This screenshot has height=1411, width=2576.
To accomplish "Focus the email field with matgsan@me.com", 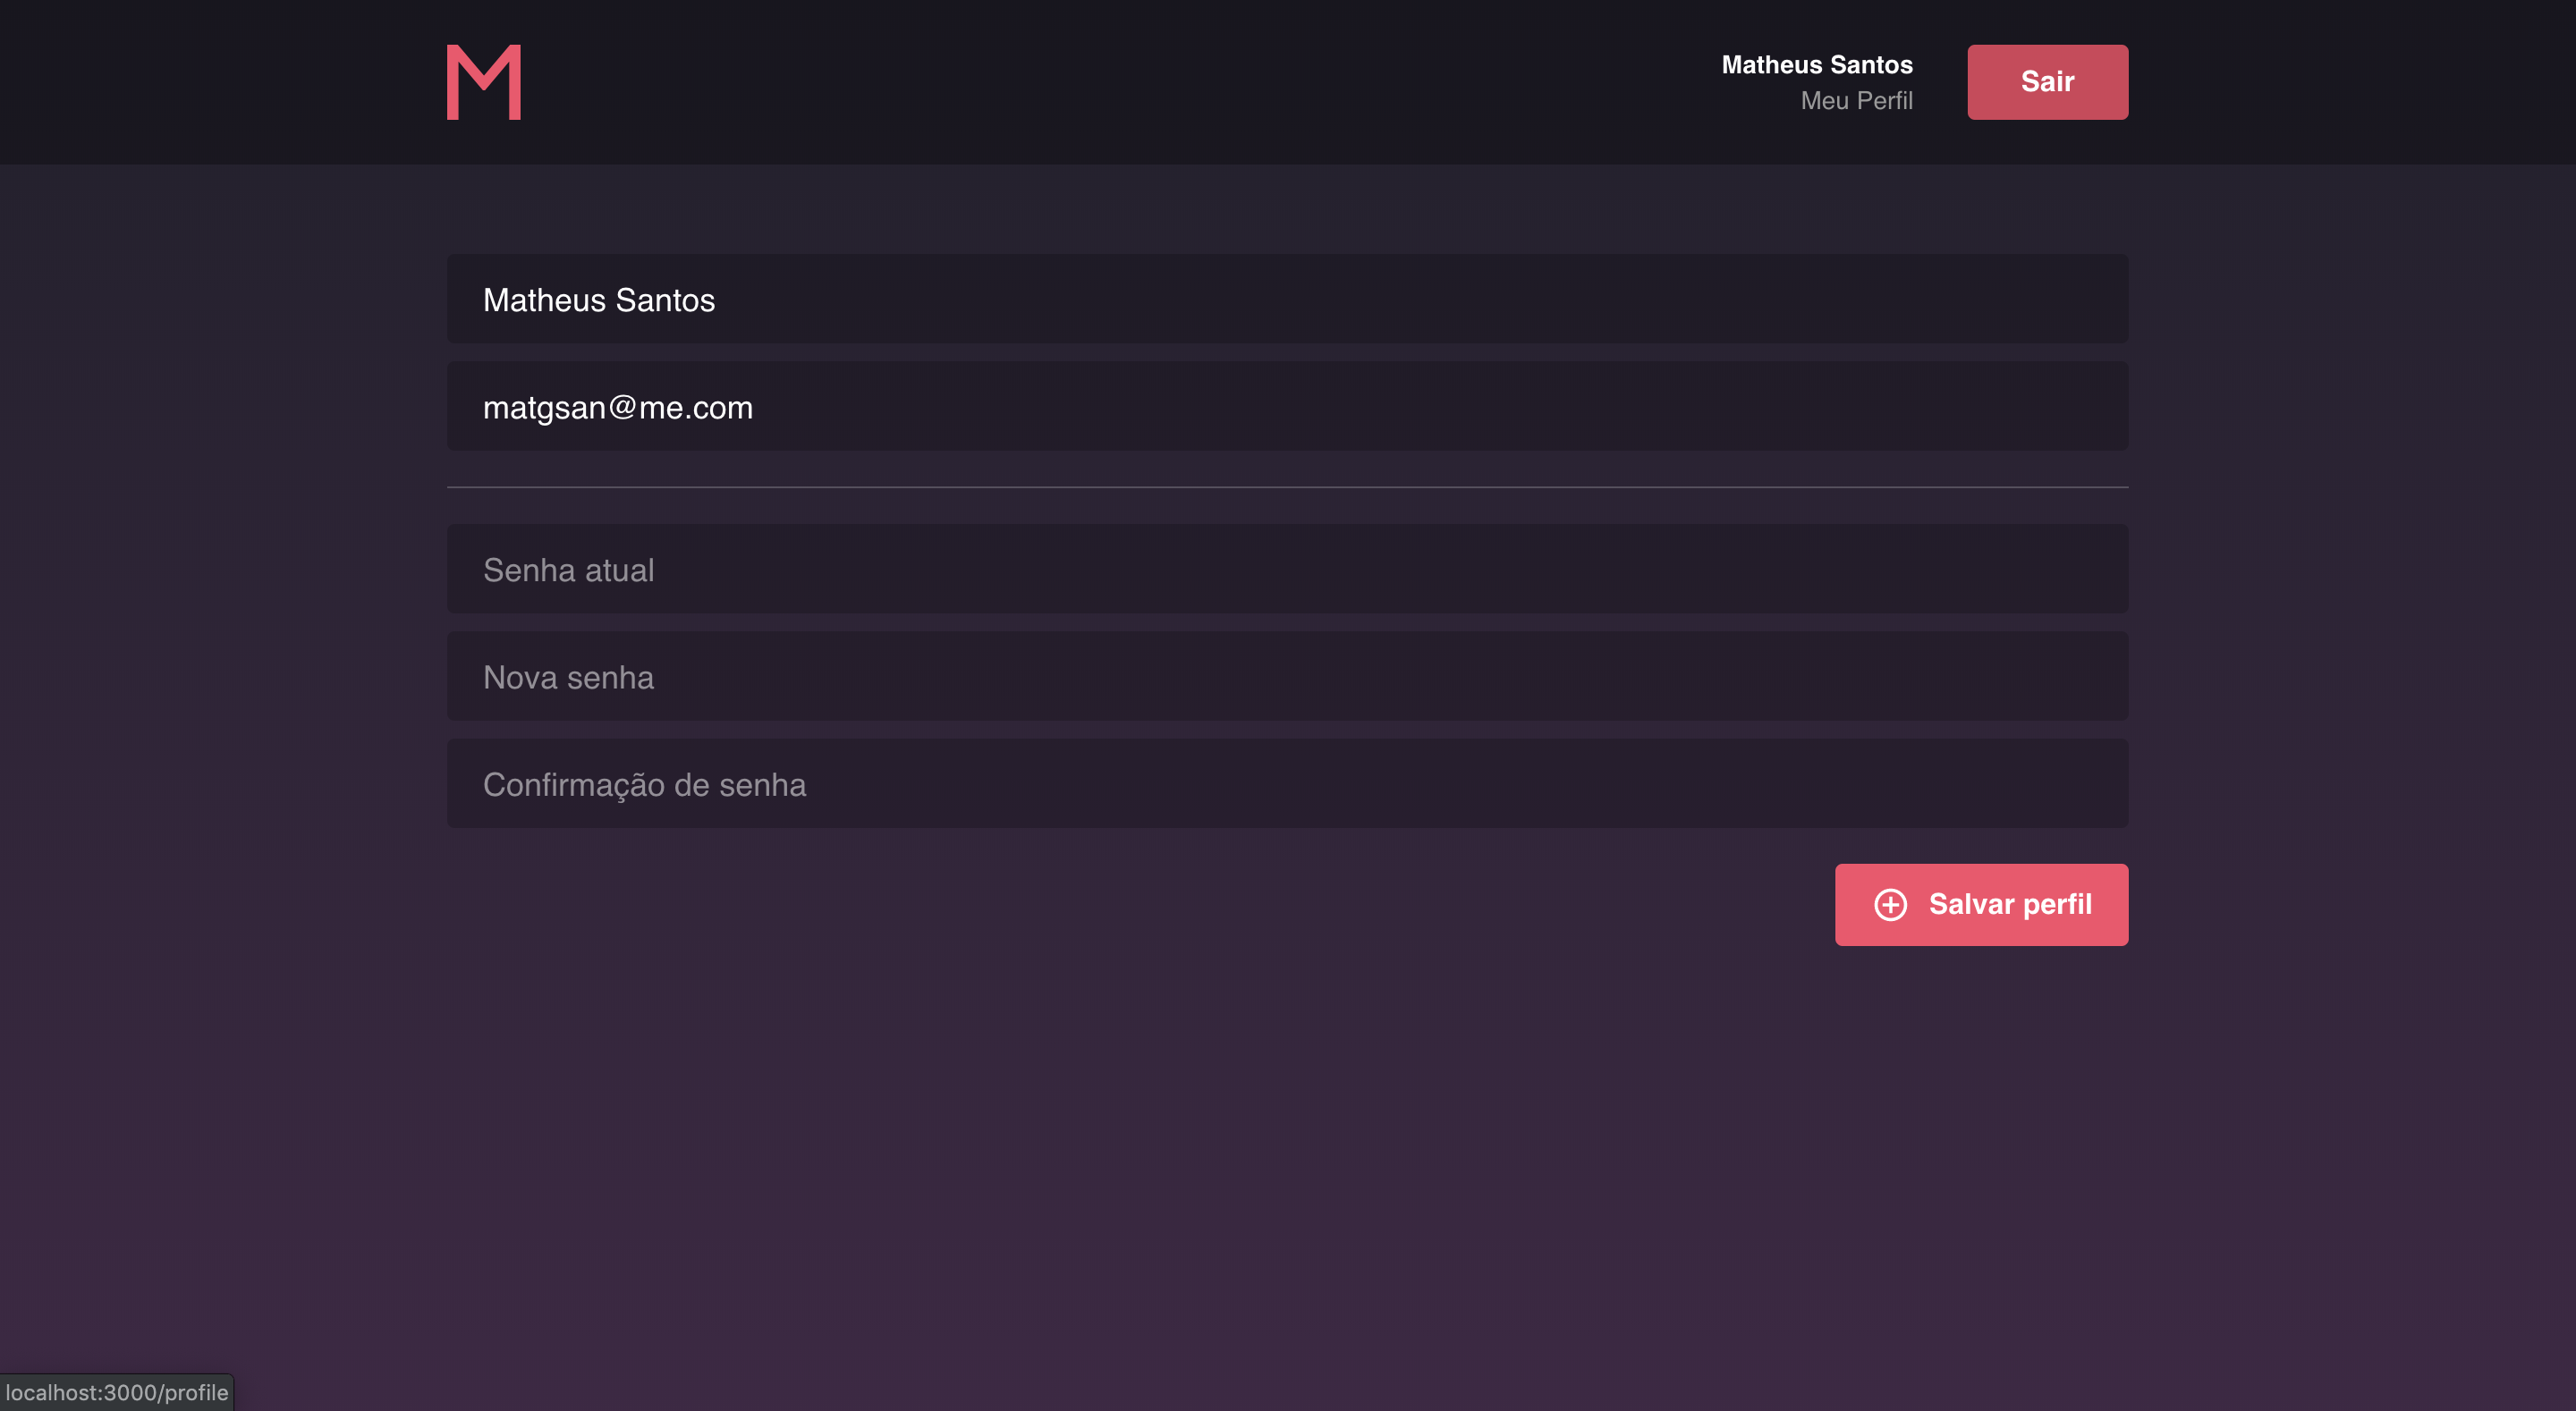I will [x=1286, y=406].
